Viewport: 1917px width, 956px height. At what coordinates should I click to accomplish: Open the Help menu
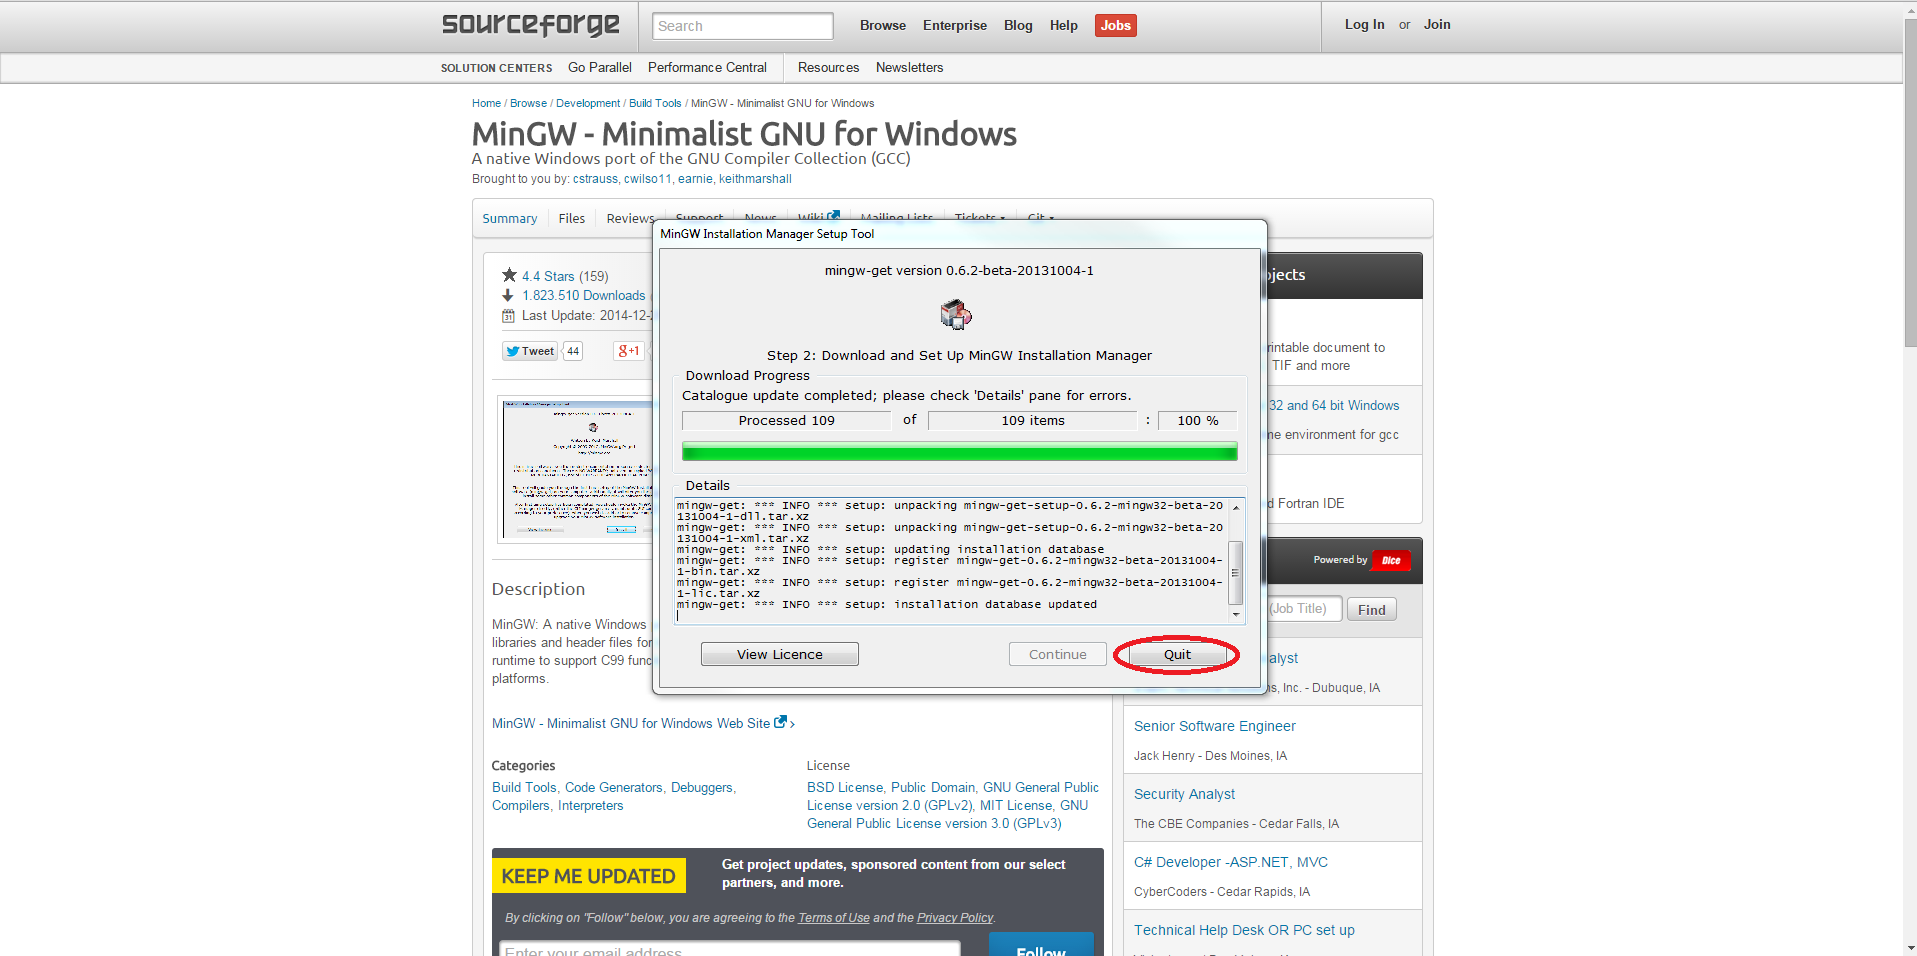pyautogui.click(x=1064, y=25)
